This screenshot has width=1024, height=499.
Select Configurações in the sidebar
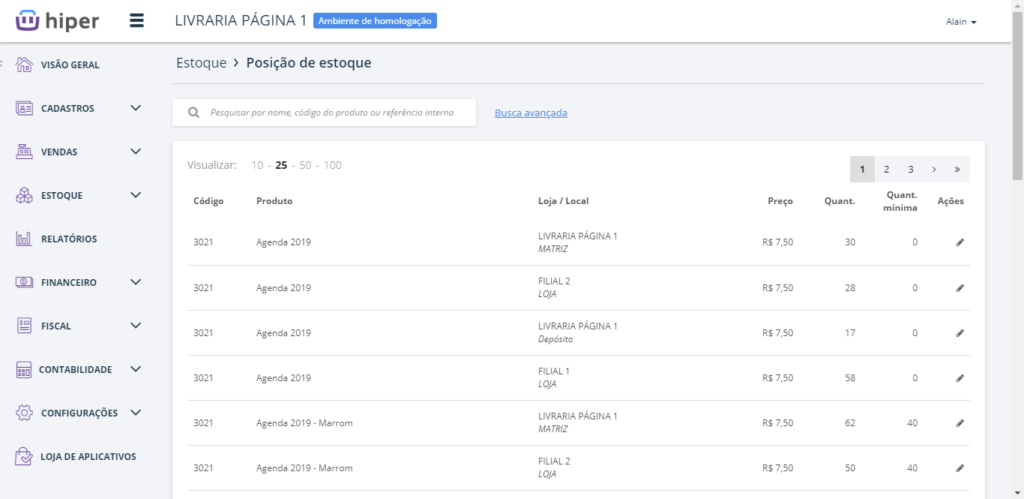[79, 413]
